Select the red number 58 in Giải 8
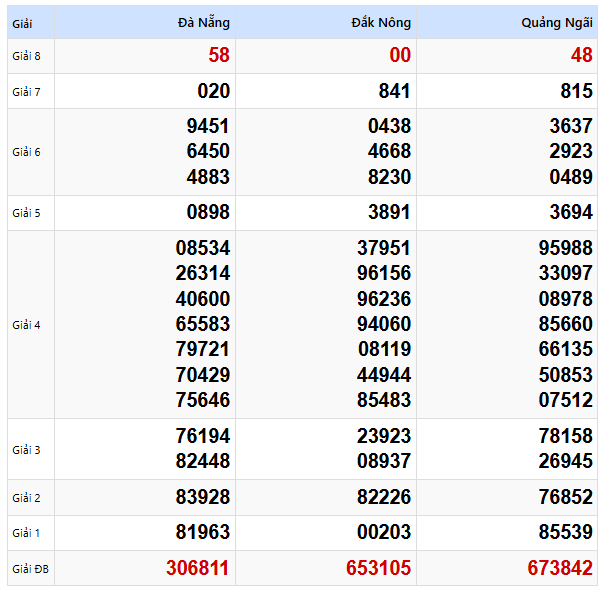Viewport: 604px width, 593px height. (219, 56)
